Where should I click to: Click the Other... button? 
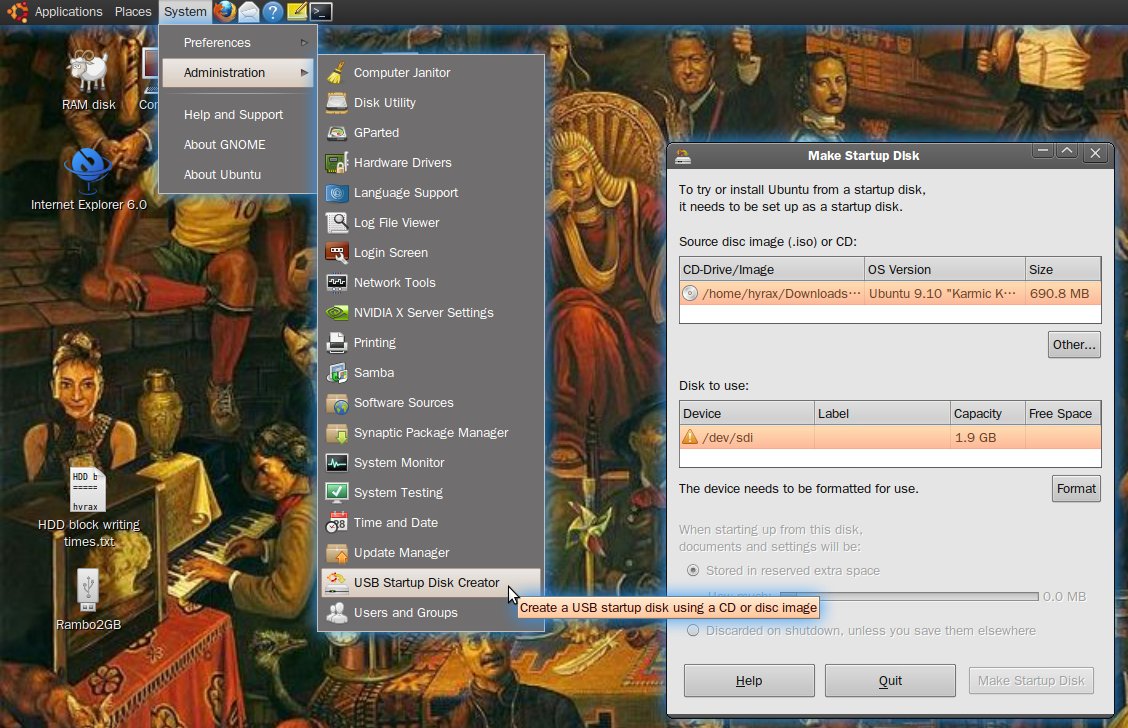1074,345
